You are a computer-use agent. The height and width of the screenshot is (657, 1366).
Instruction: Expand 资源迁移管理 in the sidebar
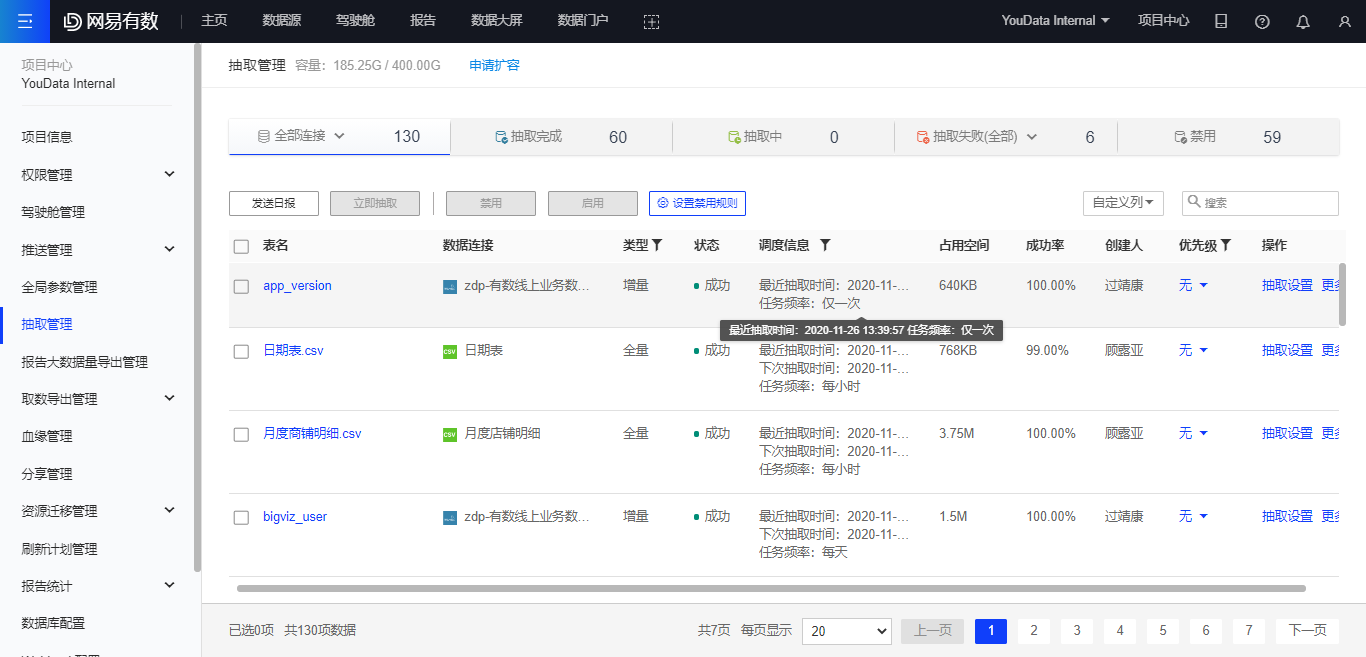point(169,510)
